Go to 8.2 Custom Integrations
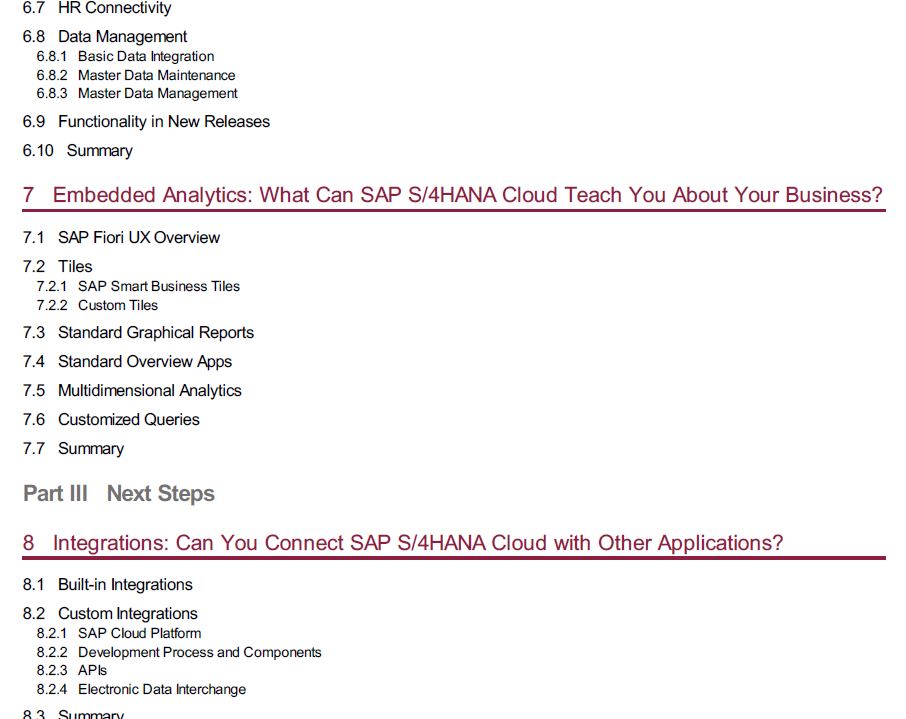906x719 pixels. pyautogui.click(x=110, y=613)
